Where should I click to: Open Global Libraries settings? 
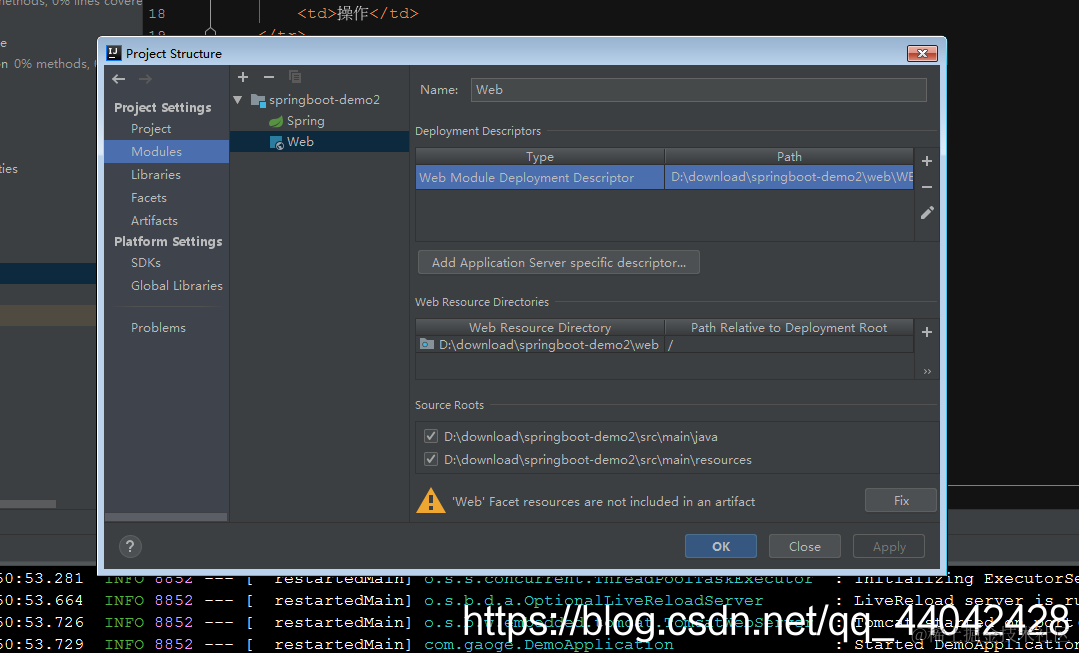point(177,286)
